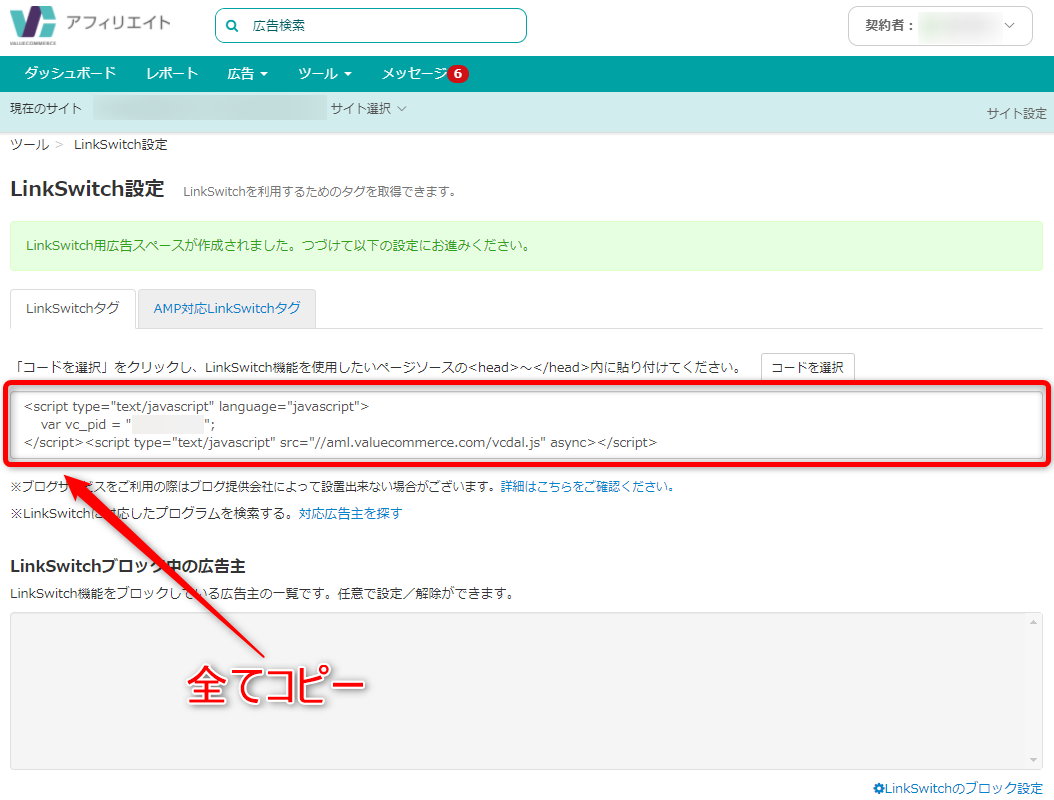This screenshot has height=800, width=1054.
Task: Click the コードを選択 button
Action: [x=807, y=367]
